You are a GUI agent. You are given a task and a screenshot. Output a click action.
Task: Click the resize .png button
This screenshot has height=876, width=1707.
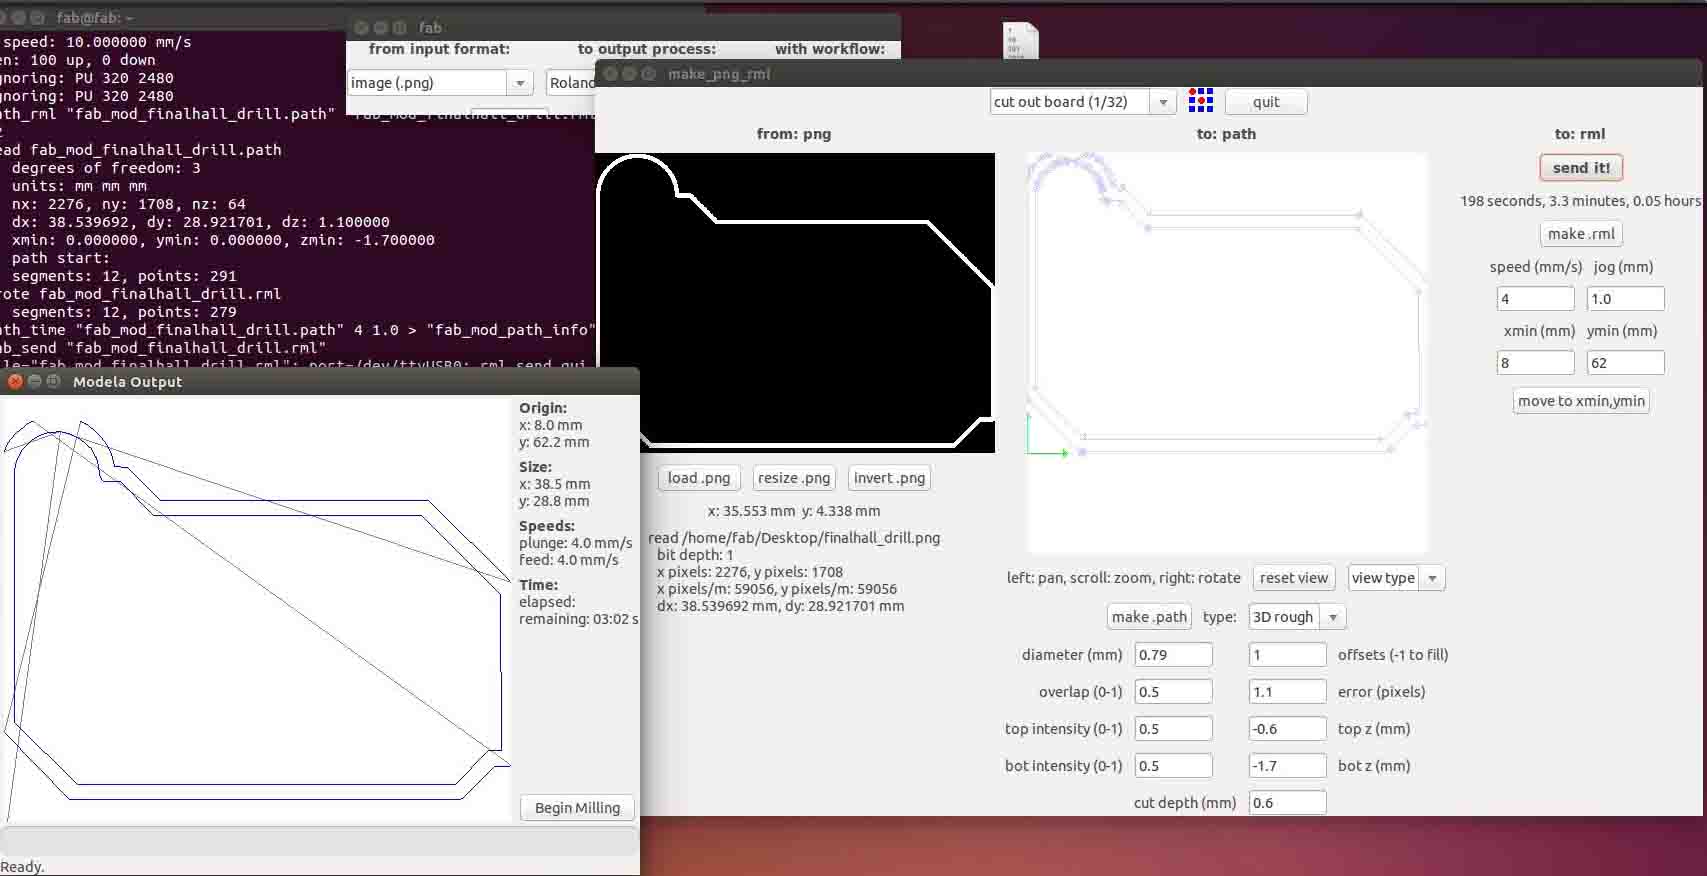click(x=794, y=478)
